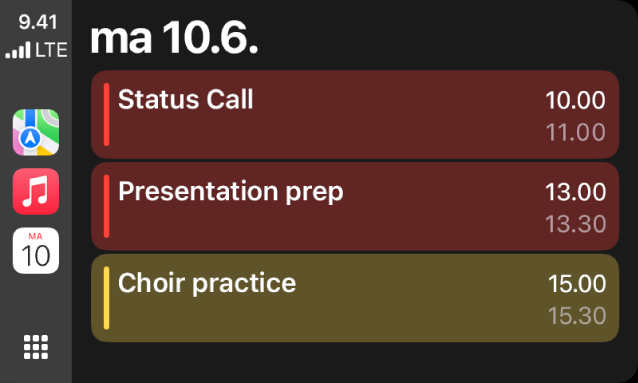Click the 15.00 start time label
The width and height of the screenshot is (638, 383).
577,284
